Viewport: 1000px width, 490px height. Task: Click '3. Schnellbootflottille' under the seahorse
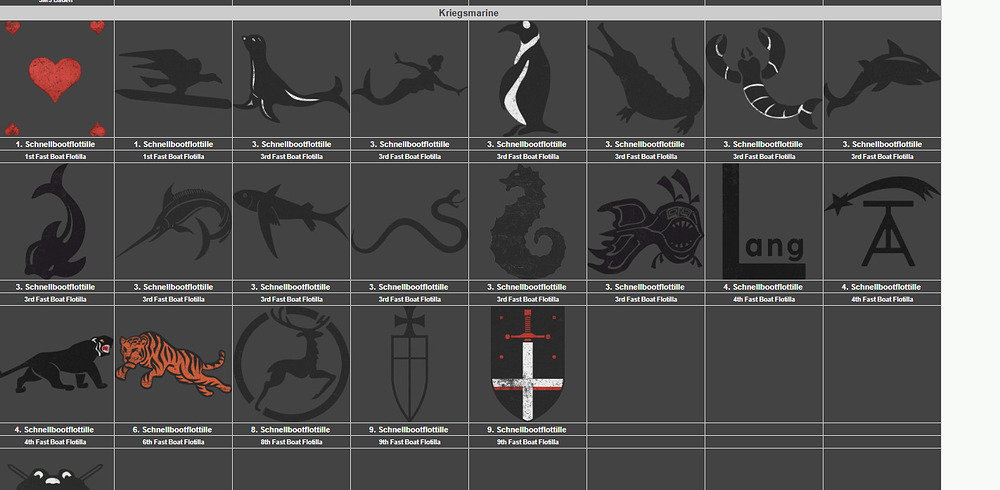pos(527,287)
